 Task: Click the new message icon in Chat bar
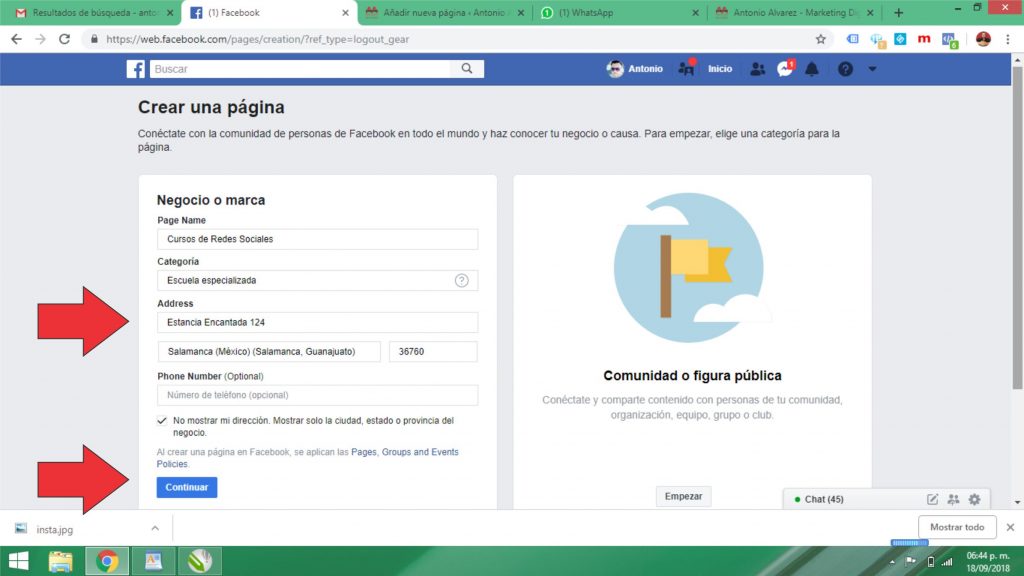tap(933, 499)
